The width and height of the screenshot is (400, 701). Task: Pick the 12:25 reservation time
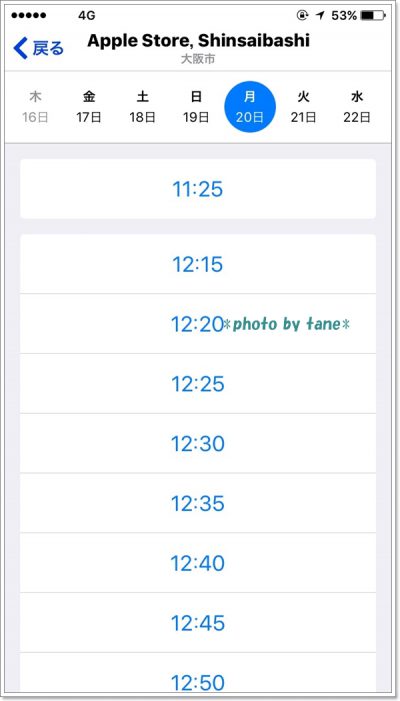coord(198,384)
